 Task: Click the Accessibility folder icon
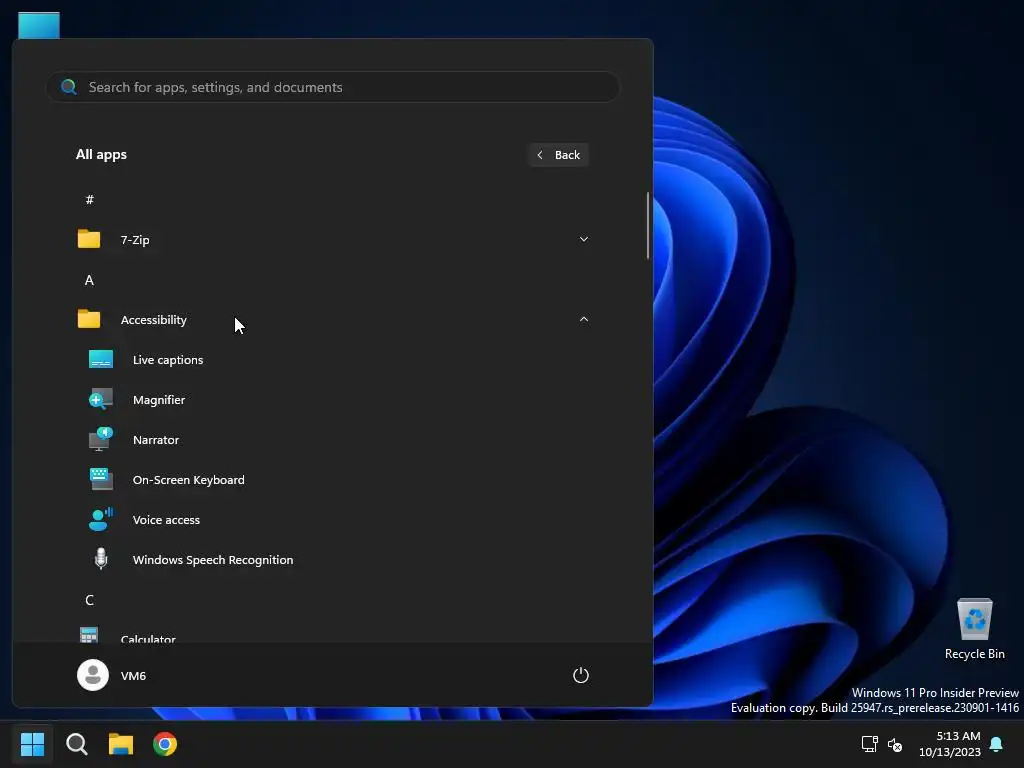pyautogui.click(x=89, y=319)
